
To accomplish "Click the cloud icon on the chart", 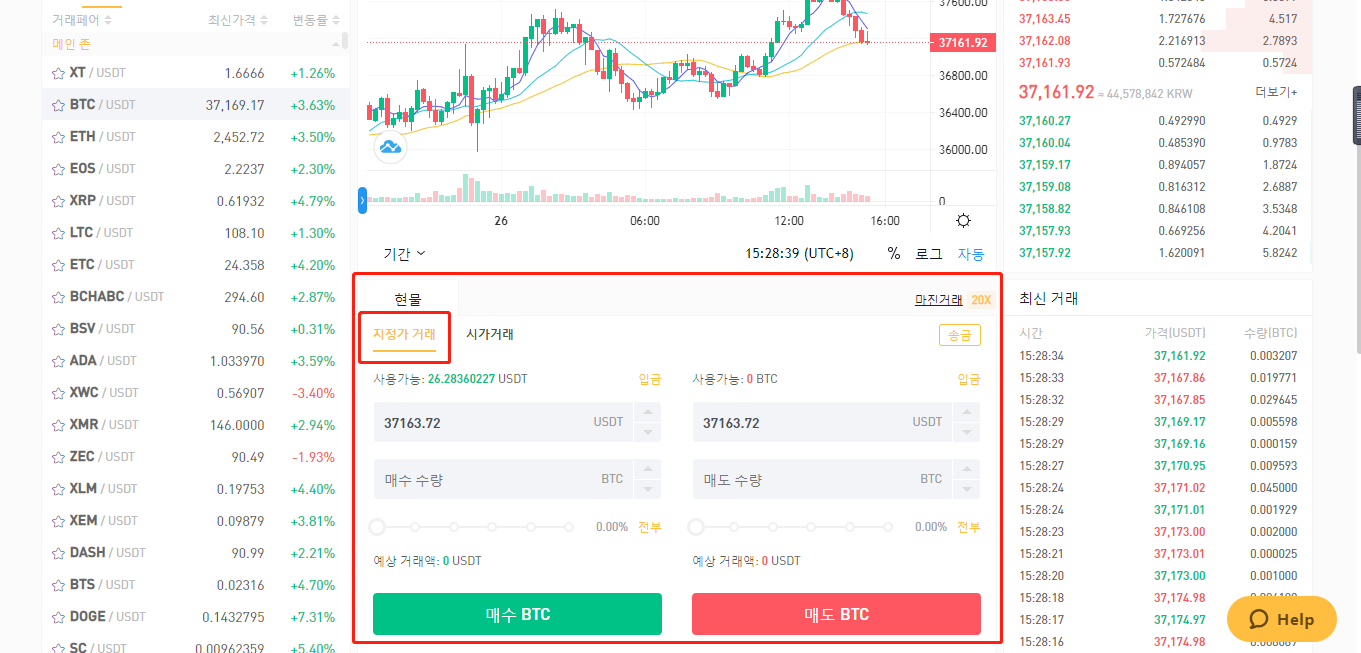I will (390, 147).
